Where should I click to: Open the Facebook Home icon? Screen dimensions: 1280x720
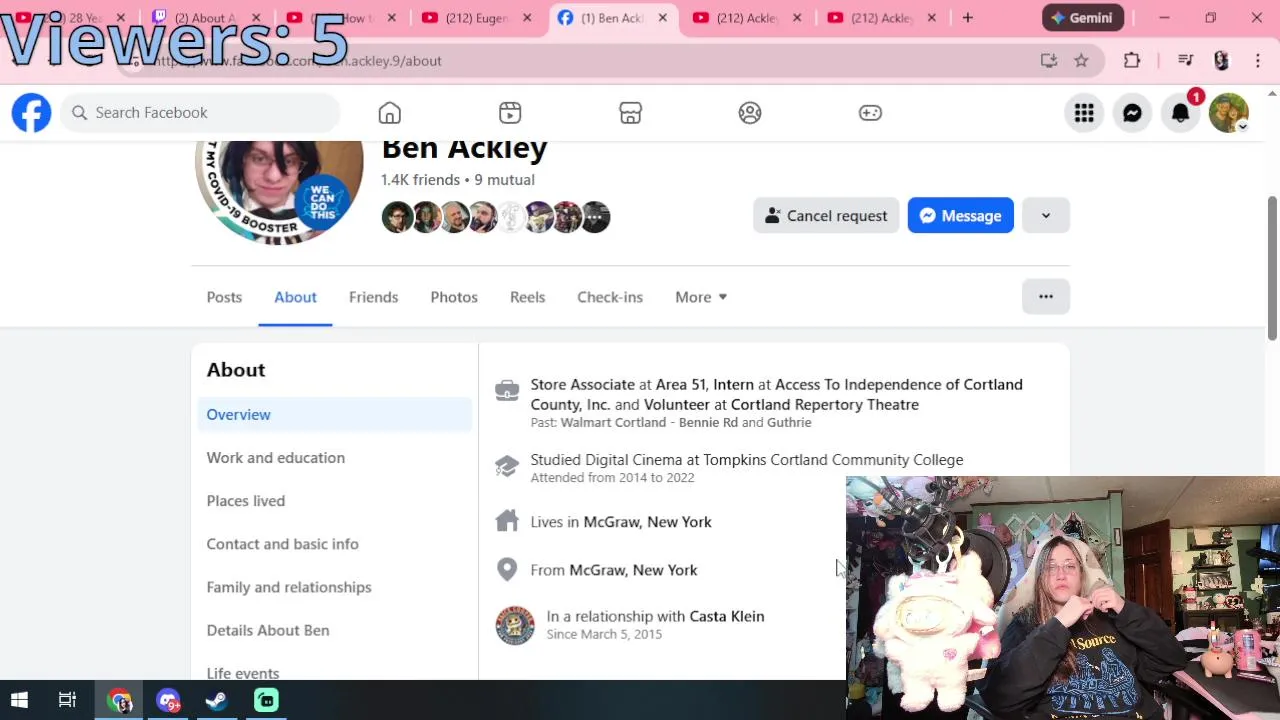[389, 113]
